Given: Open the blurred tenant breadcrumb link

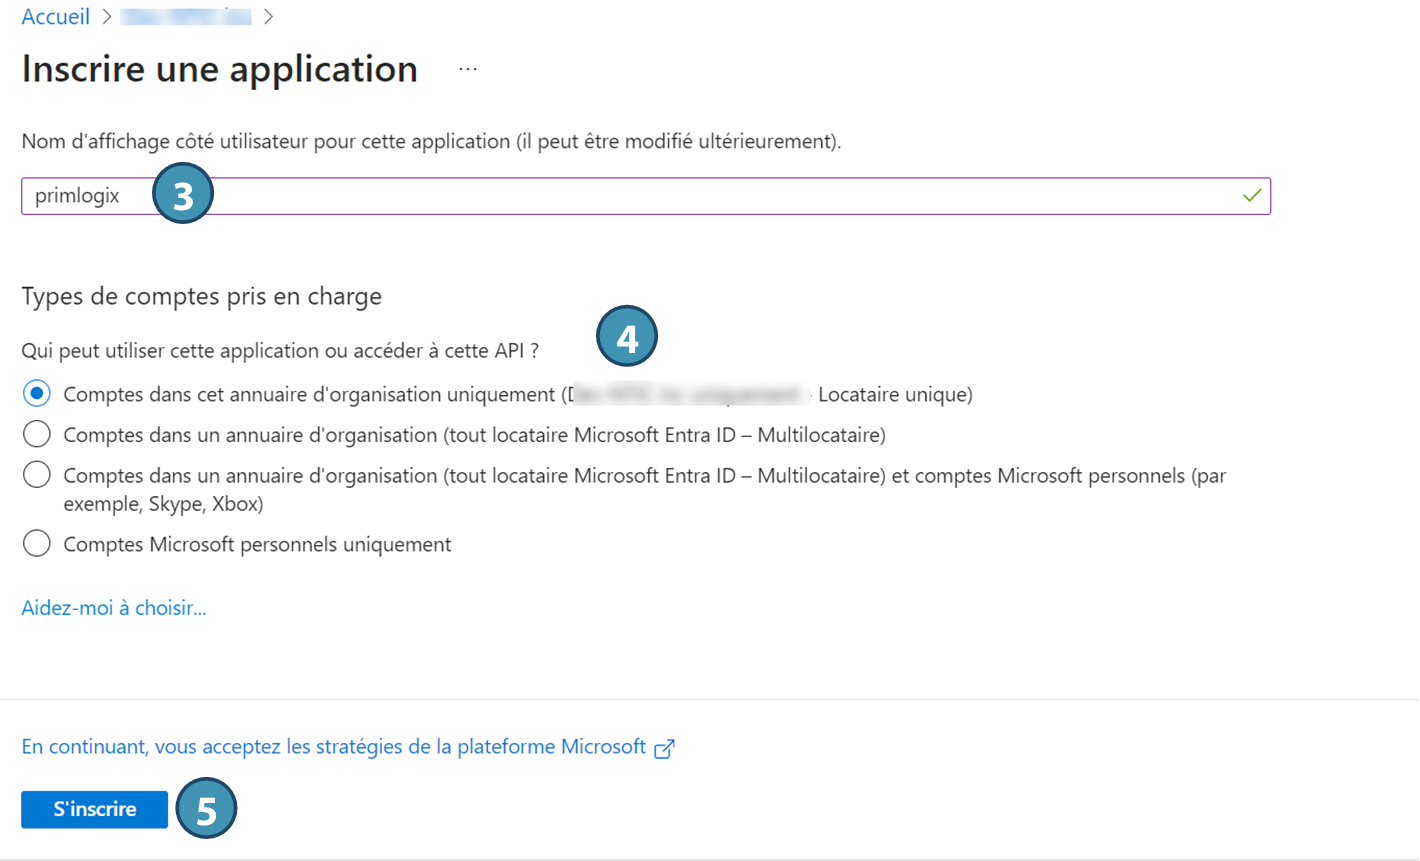Looking at the screenshot, I should pos(186,17).
